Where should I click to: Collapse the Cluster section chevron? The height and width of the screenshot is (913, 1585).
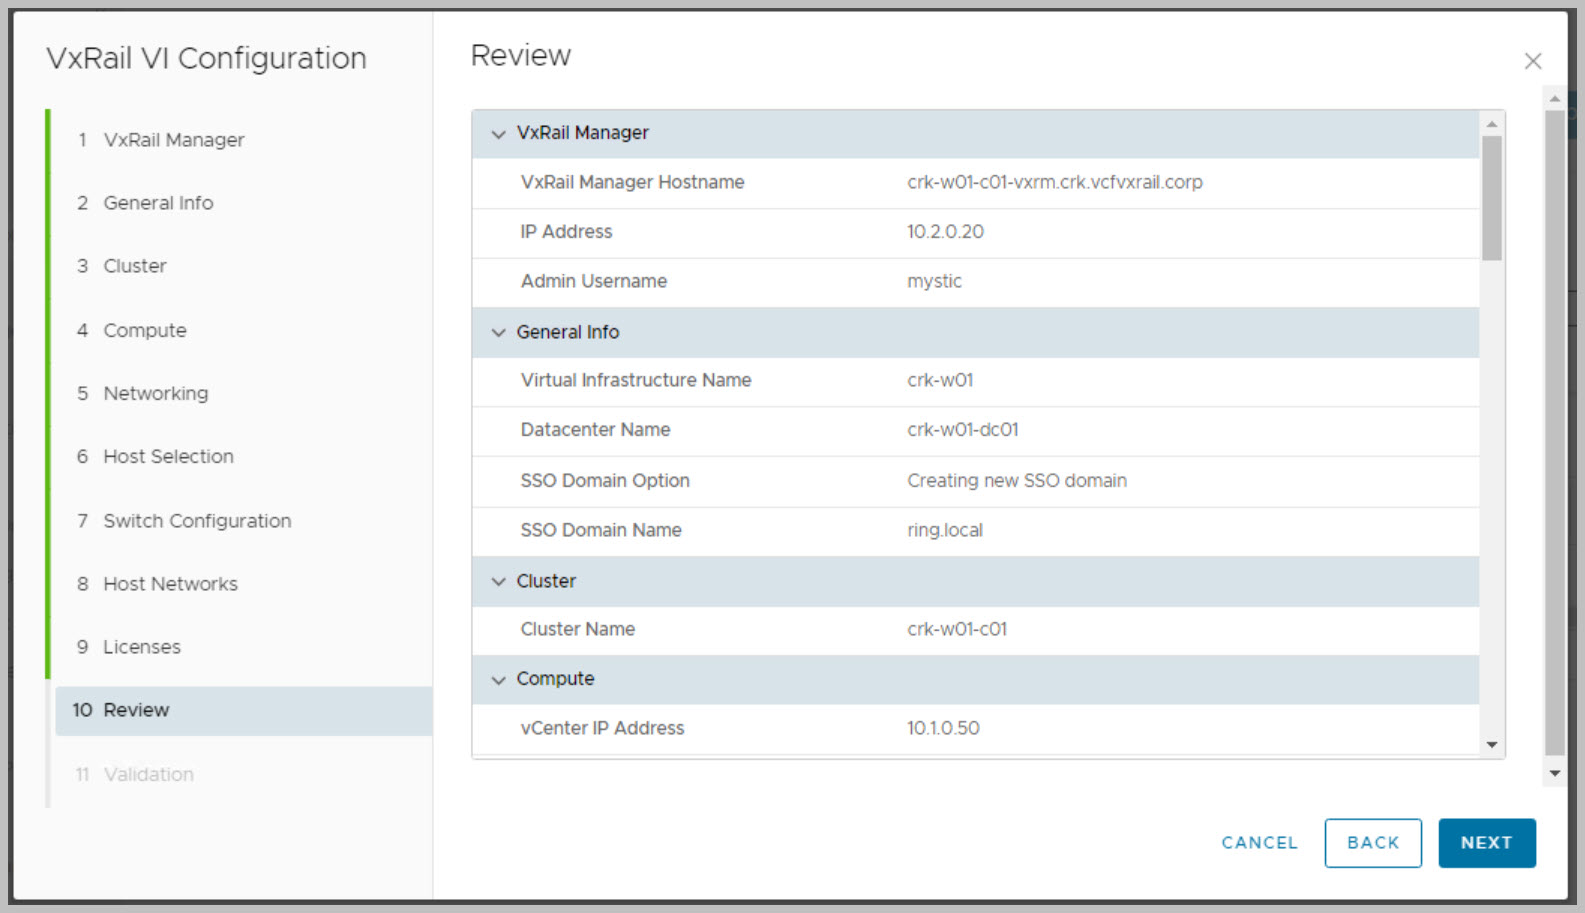(x=498, y=581)
